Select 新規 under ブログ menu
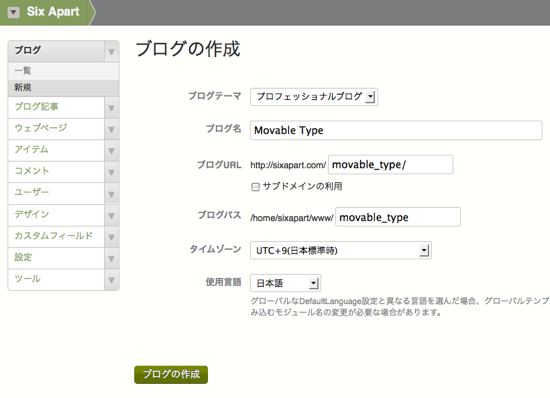The width and height of the screenshot is (550, 398). [x=63, y=88]
